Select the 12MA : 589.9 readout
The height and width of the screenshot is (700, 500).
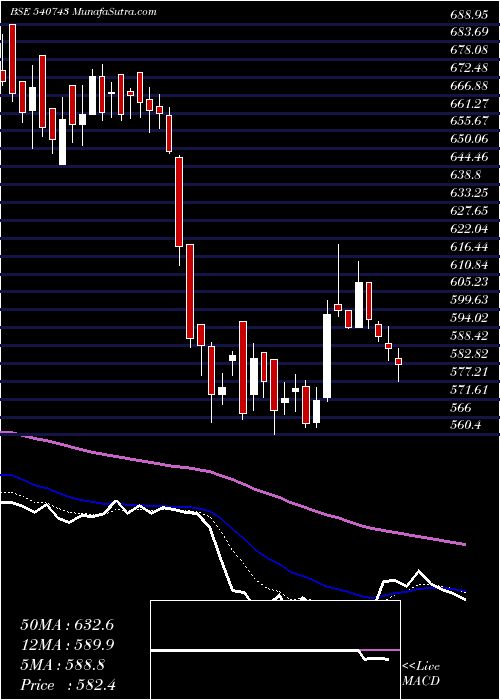click(67, 645)
